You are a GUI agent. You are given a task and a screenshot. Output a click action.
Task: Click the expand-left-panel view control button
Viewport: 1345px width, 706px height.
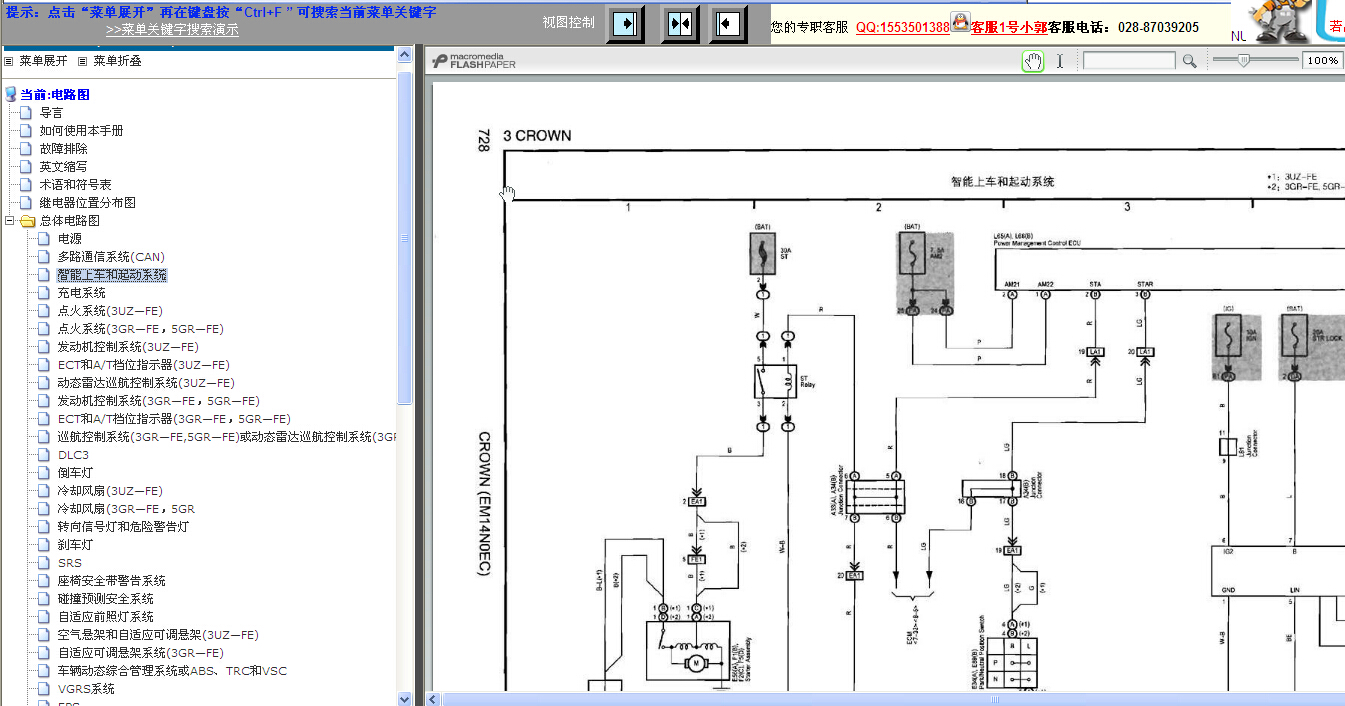click(626, 23)
